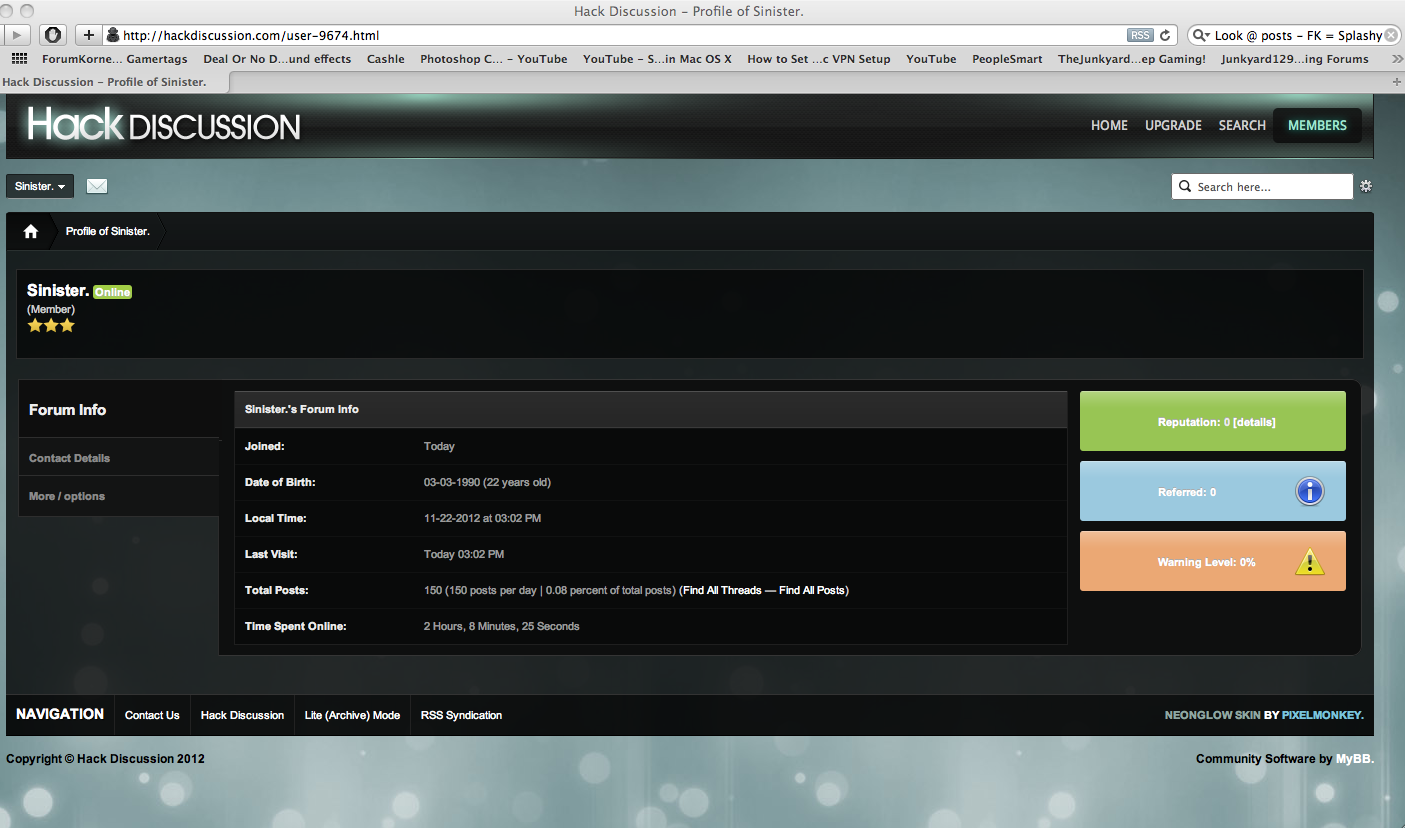The width and height of the screenshot is (1405, 828).
Task: Add a bookmark with the plus button
Action: (x=89, y=35)
